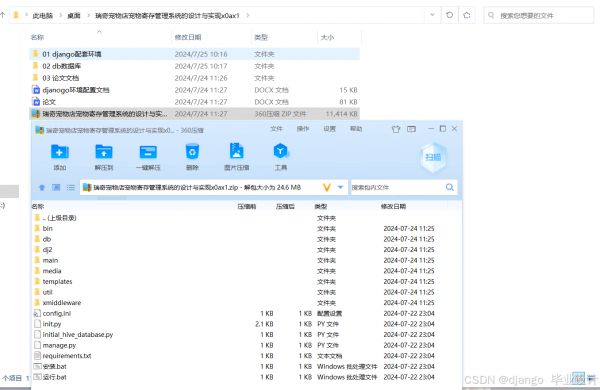Screen dimensions: 600x390
Task: Click the 扫描 scan hexagon button
Action: click(433, 157)
